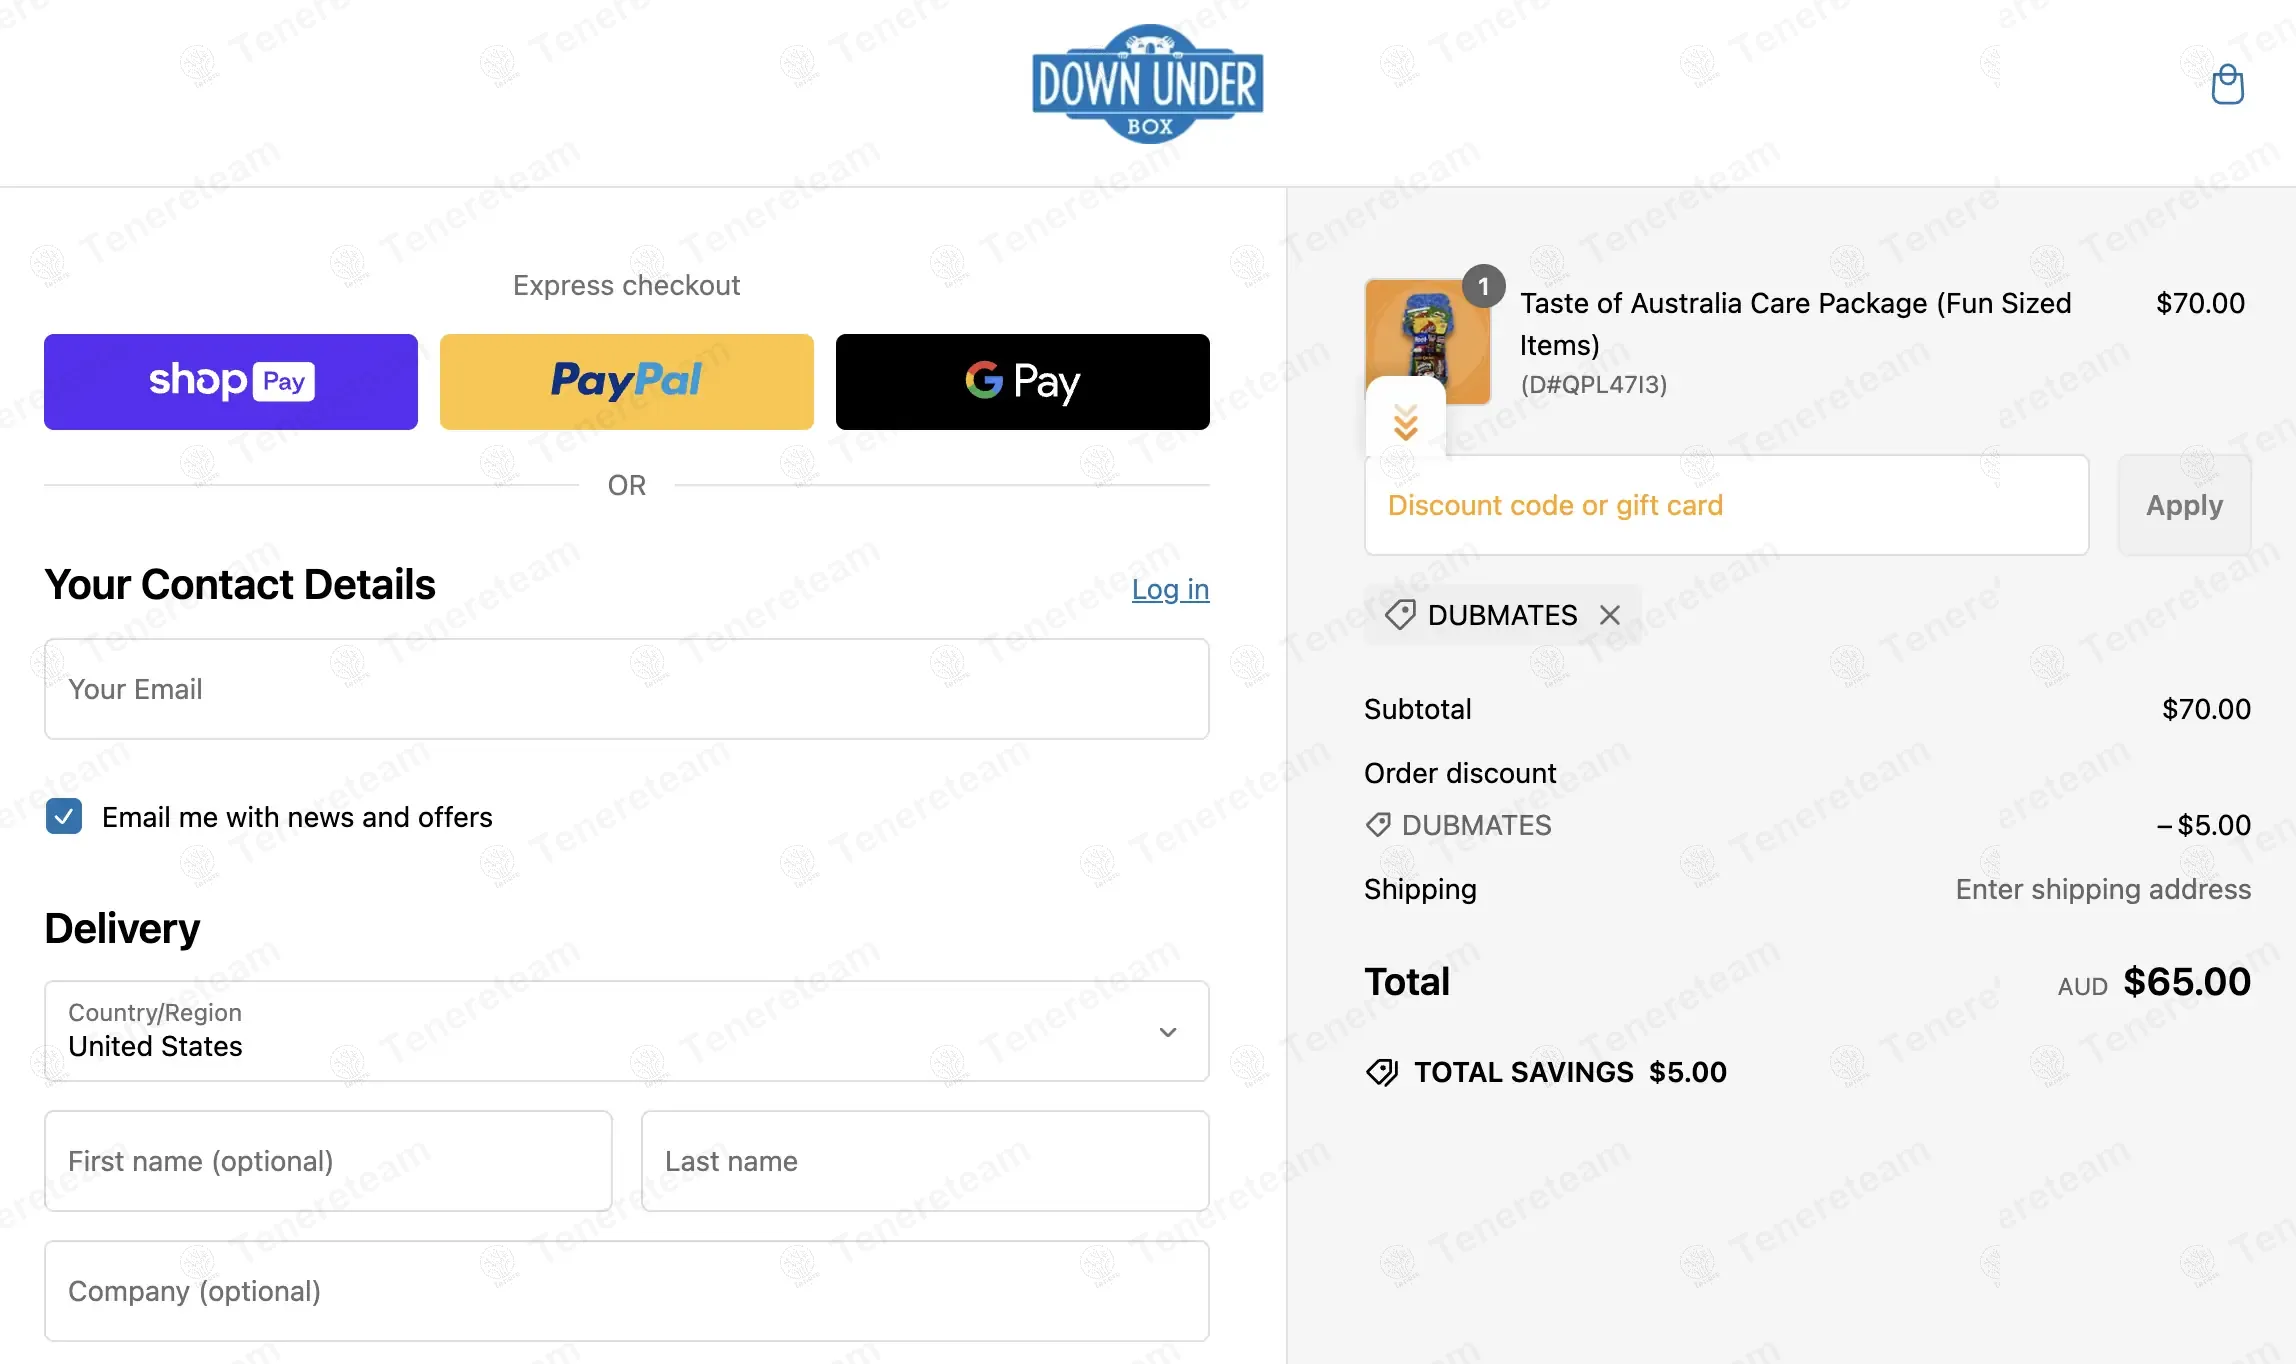Click the product quantity badge

(x=1484, y=287)
